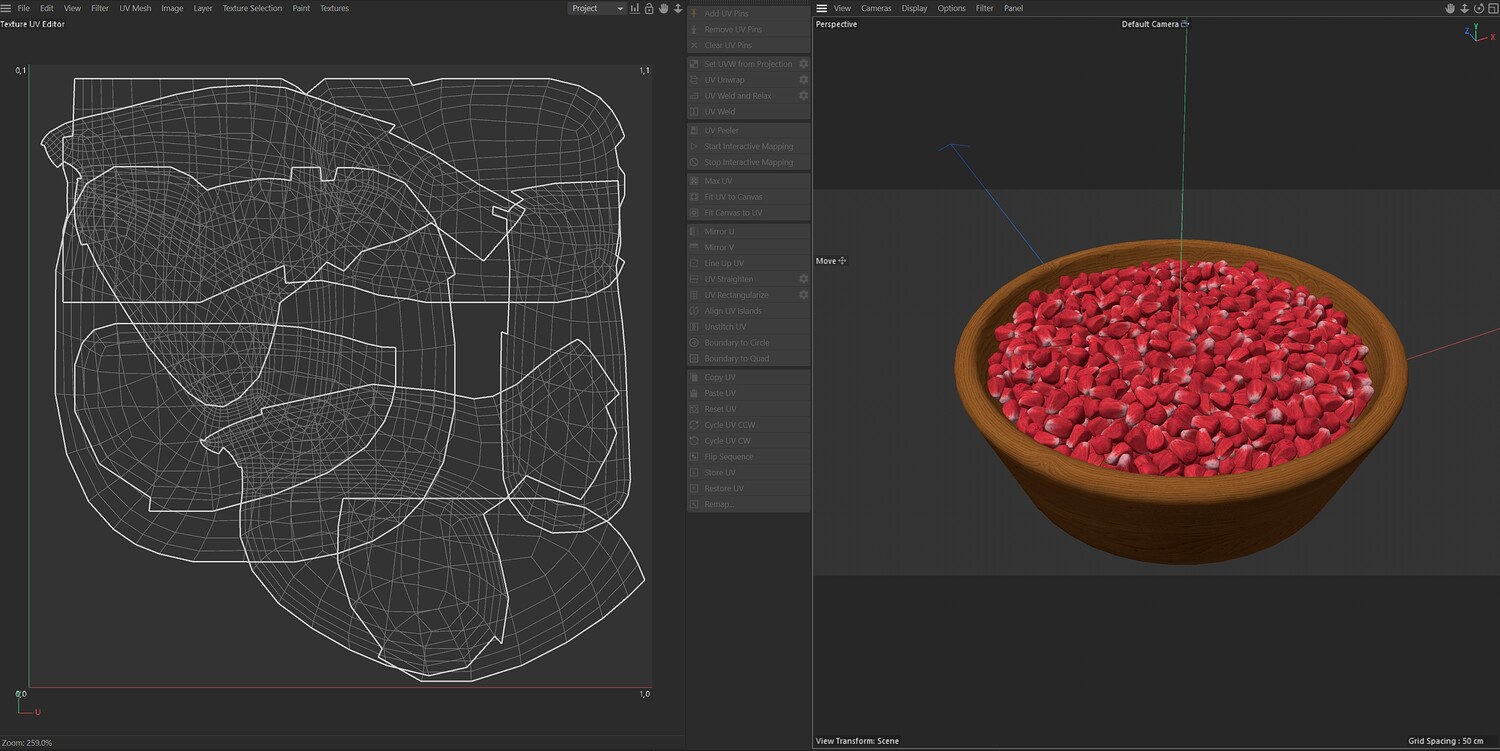Click the Remap... button
Screen dimensions: 1500x751
coord(748,504)
